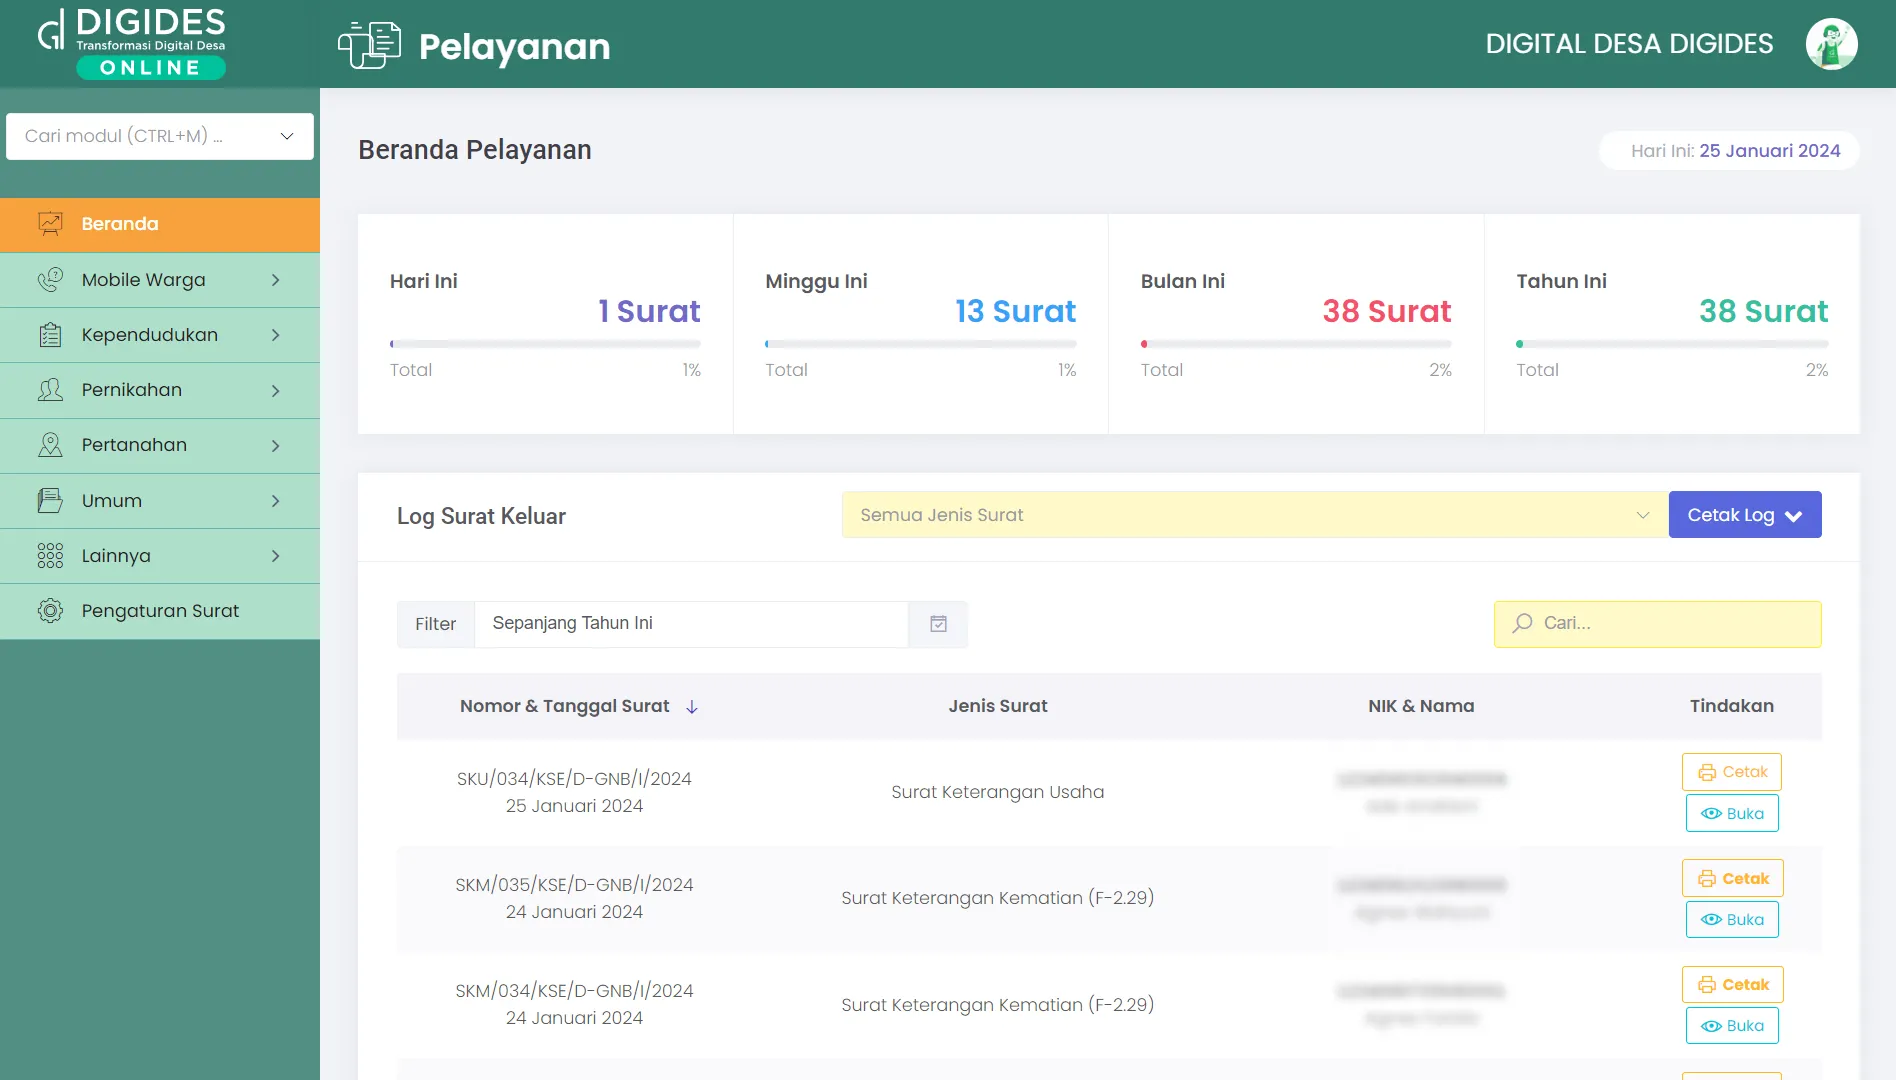Click the gear icon for Pengaturan Surat
Viewport: 1896px width, 1080px height.
pyautogui.click(x=50, y=611)
